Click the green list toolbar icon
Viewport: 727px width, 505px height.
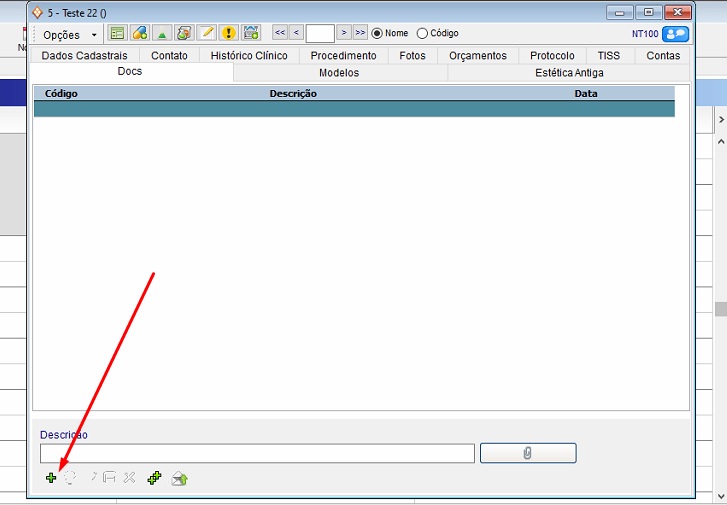(117, 33)
